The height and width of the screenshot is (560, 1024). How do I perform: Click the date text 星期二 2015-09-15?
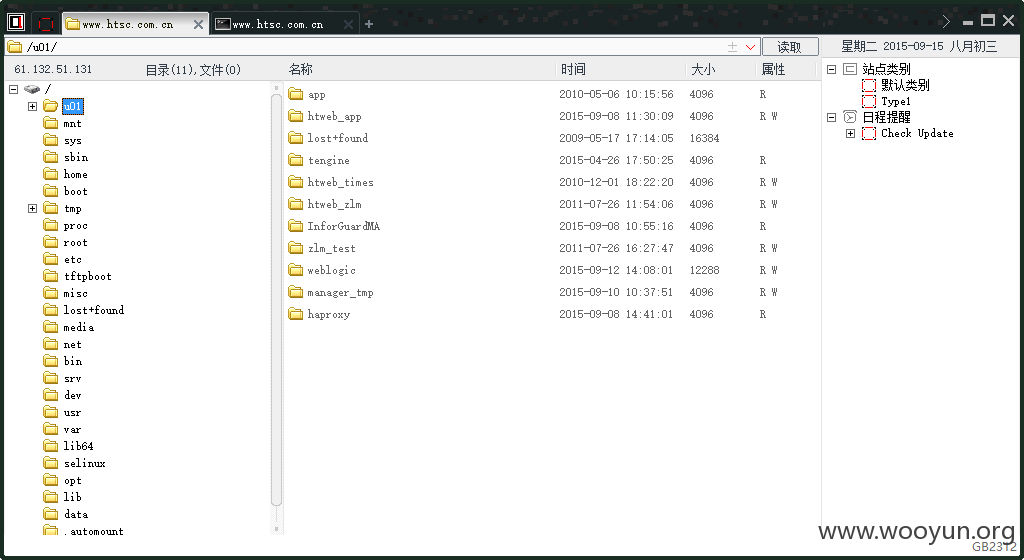pyautogui.click(x=892, y=46)
